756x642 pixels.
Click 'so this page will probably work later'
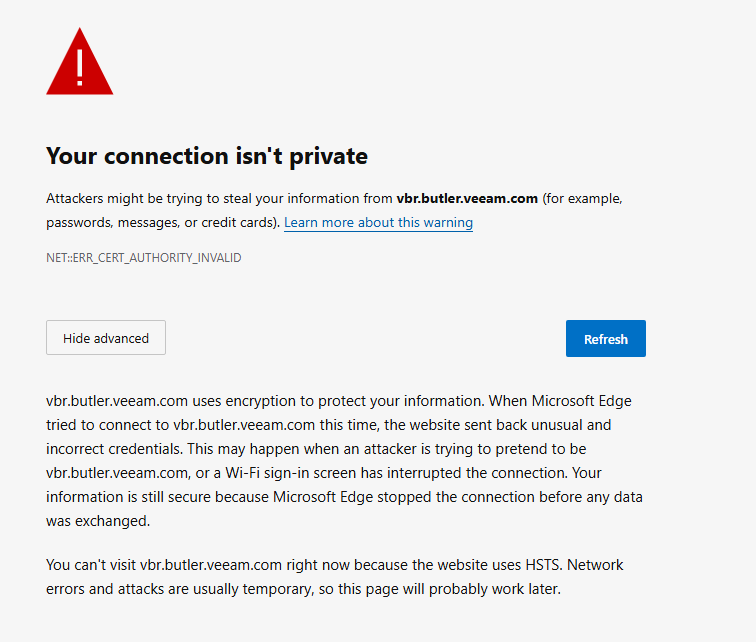tap(432, 589)
